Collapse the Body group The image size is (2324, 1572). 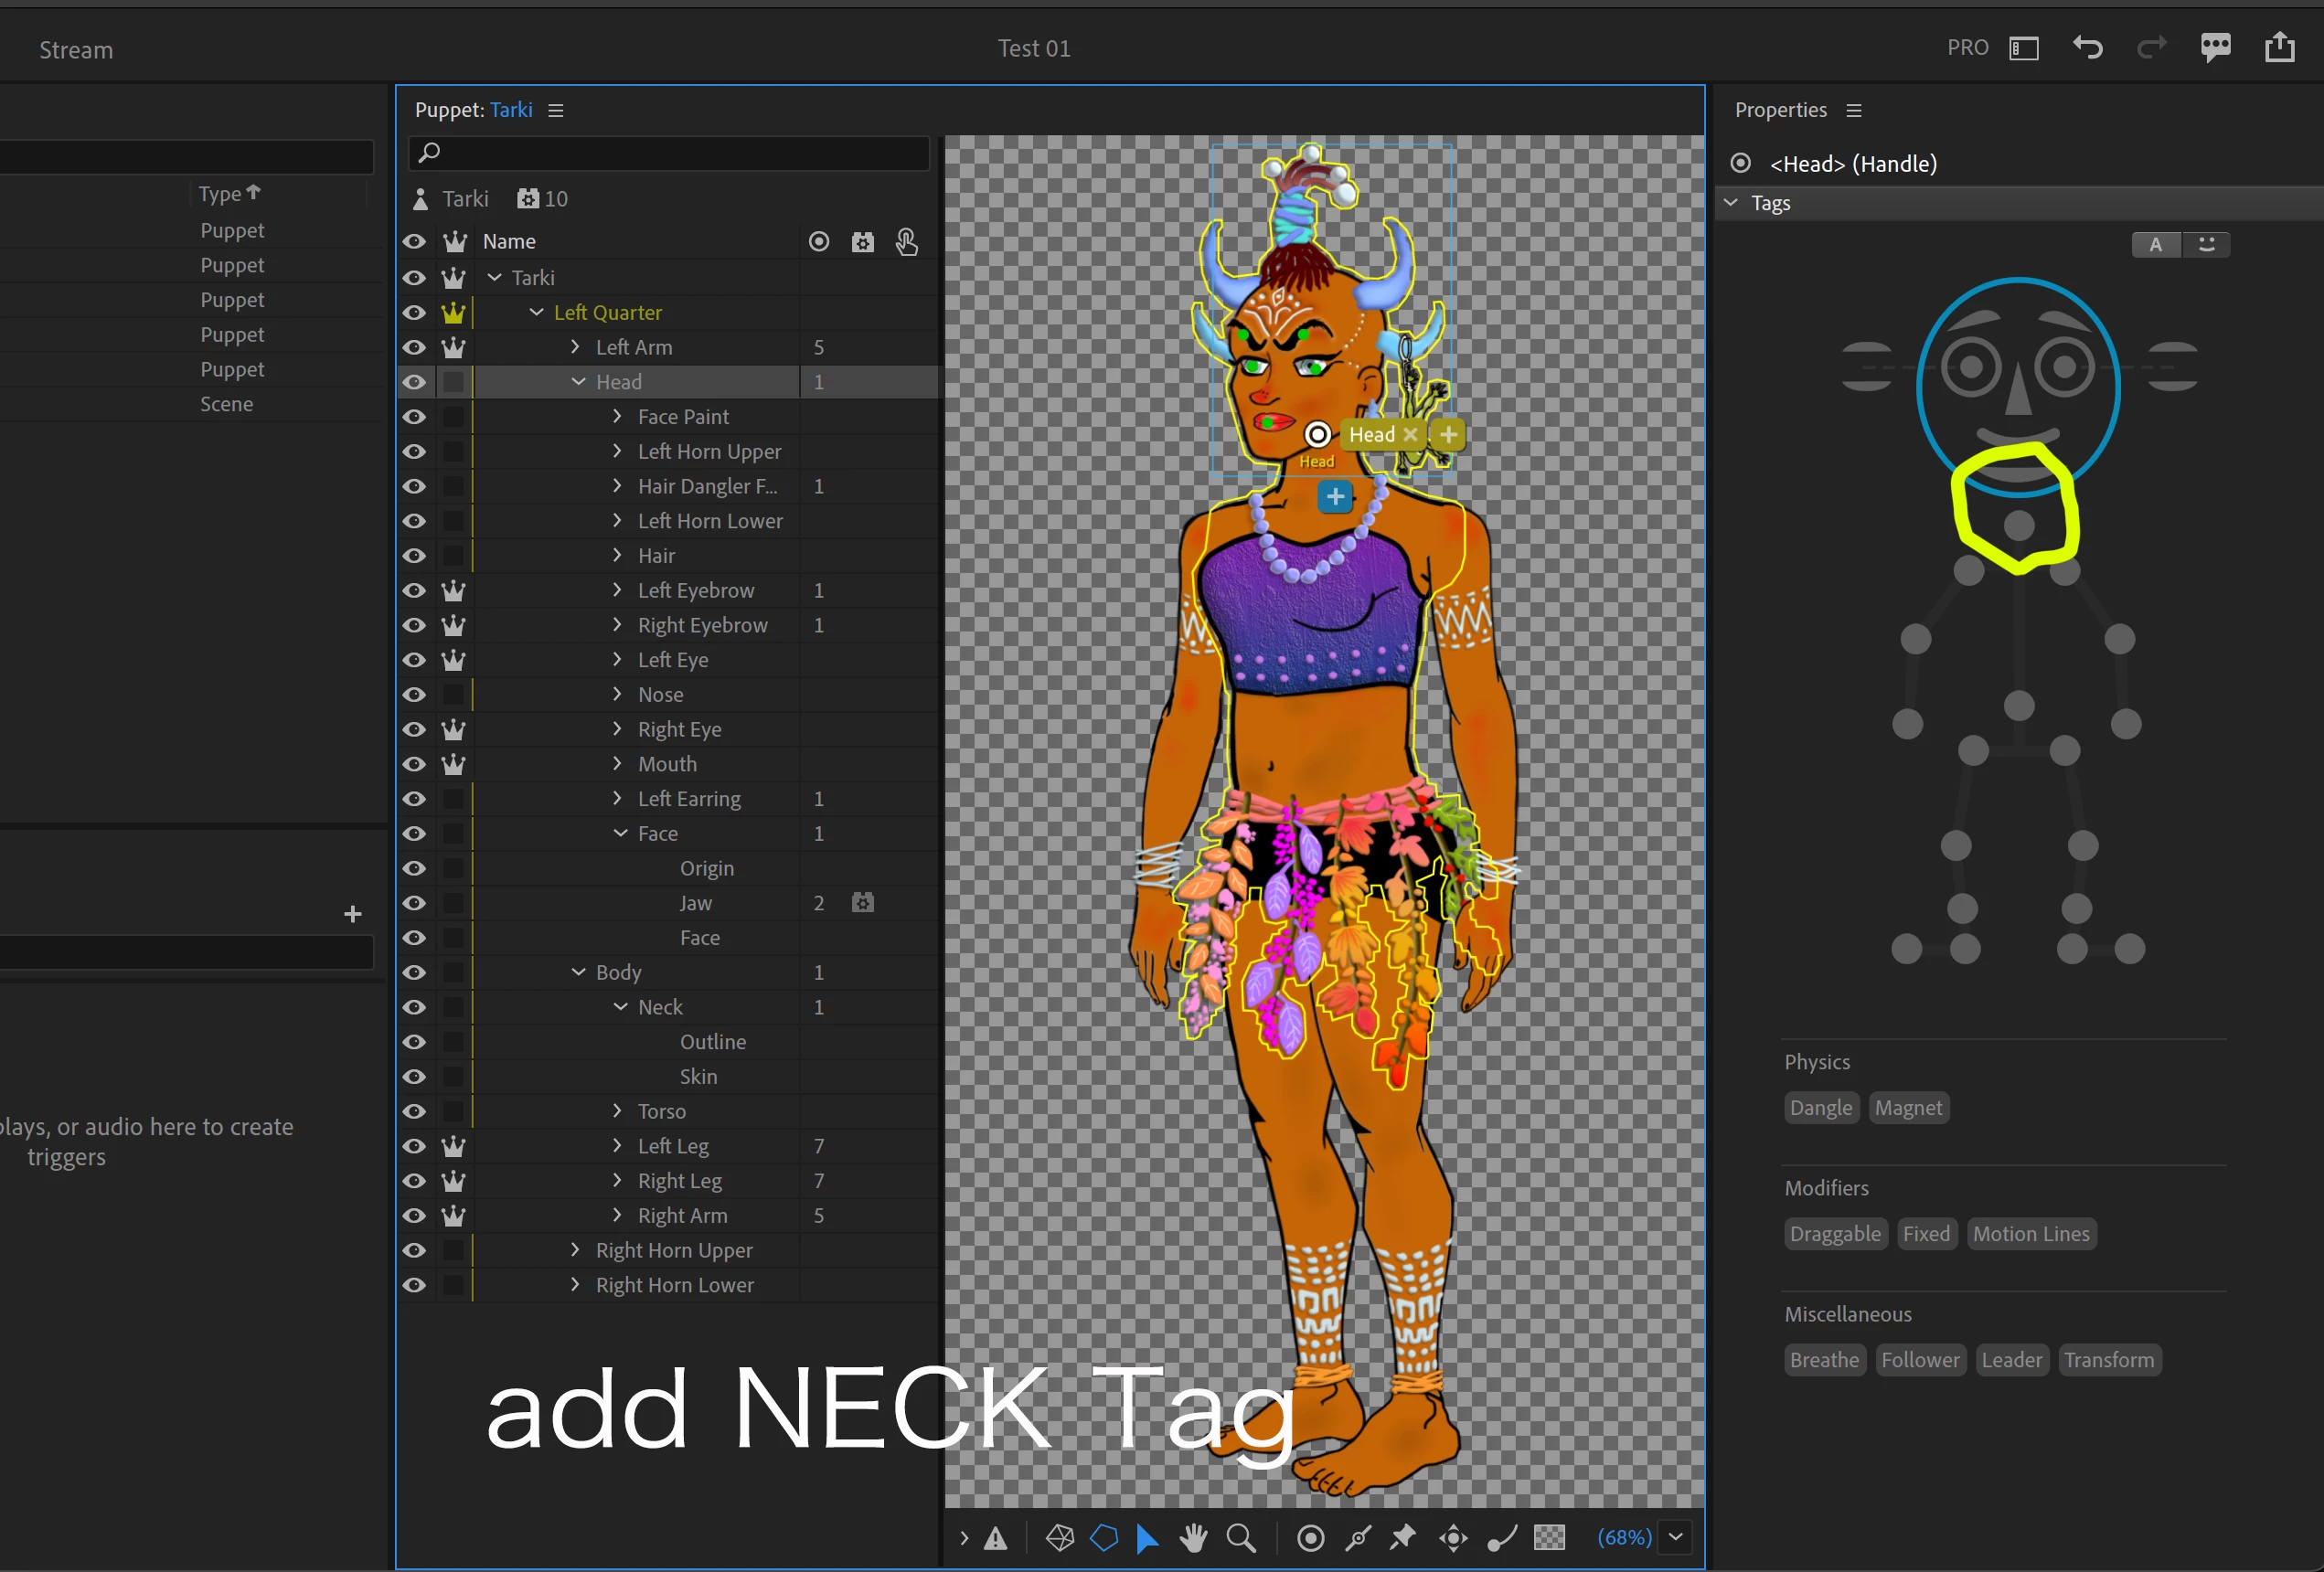point(578,972)
